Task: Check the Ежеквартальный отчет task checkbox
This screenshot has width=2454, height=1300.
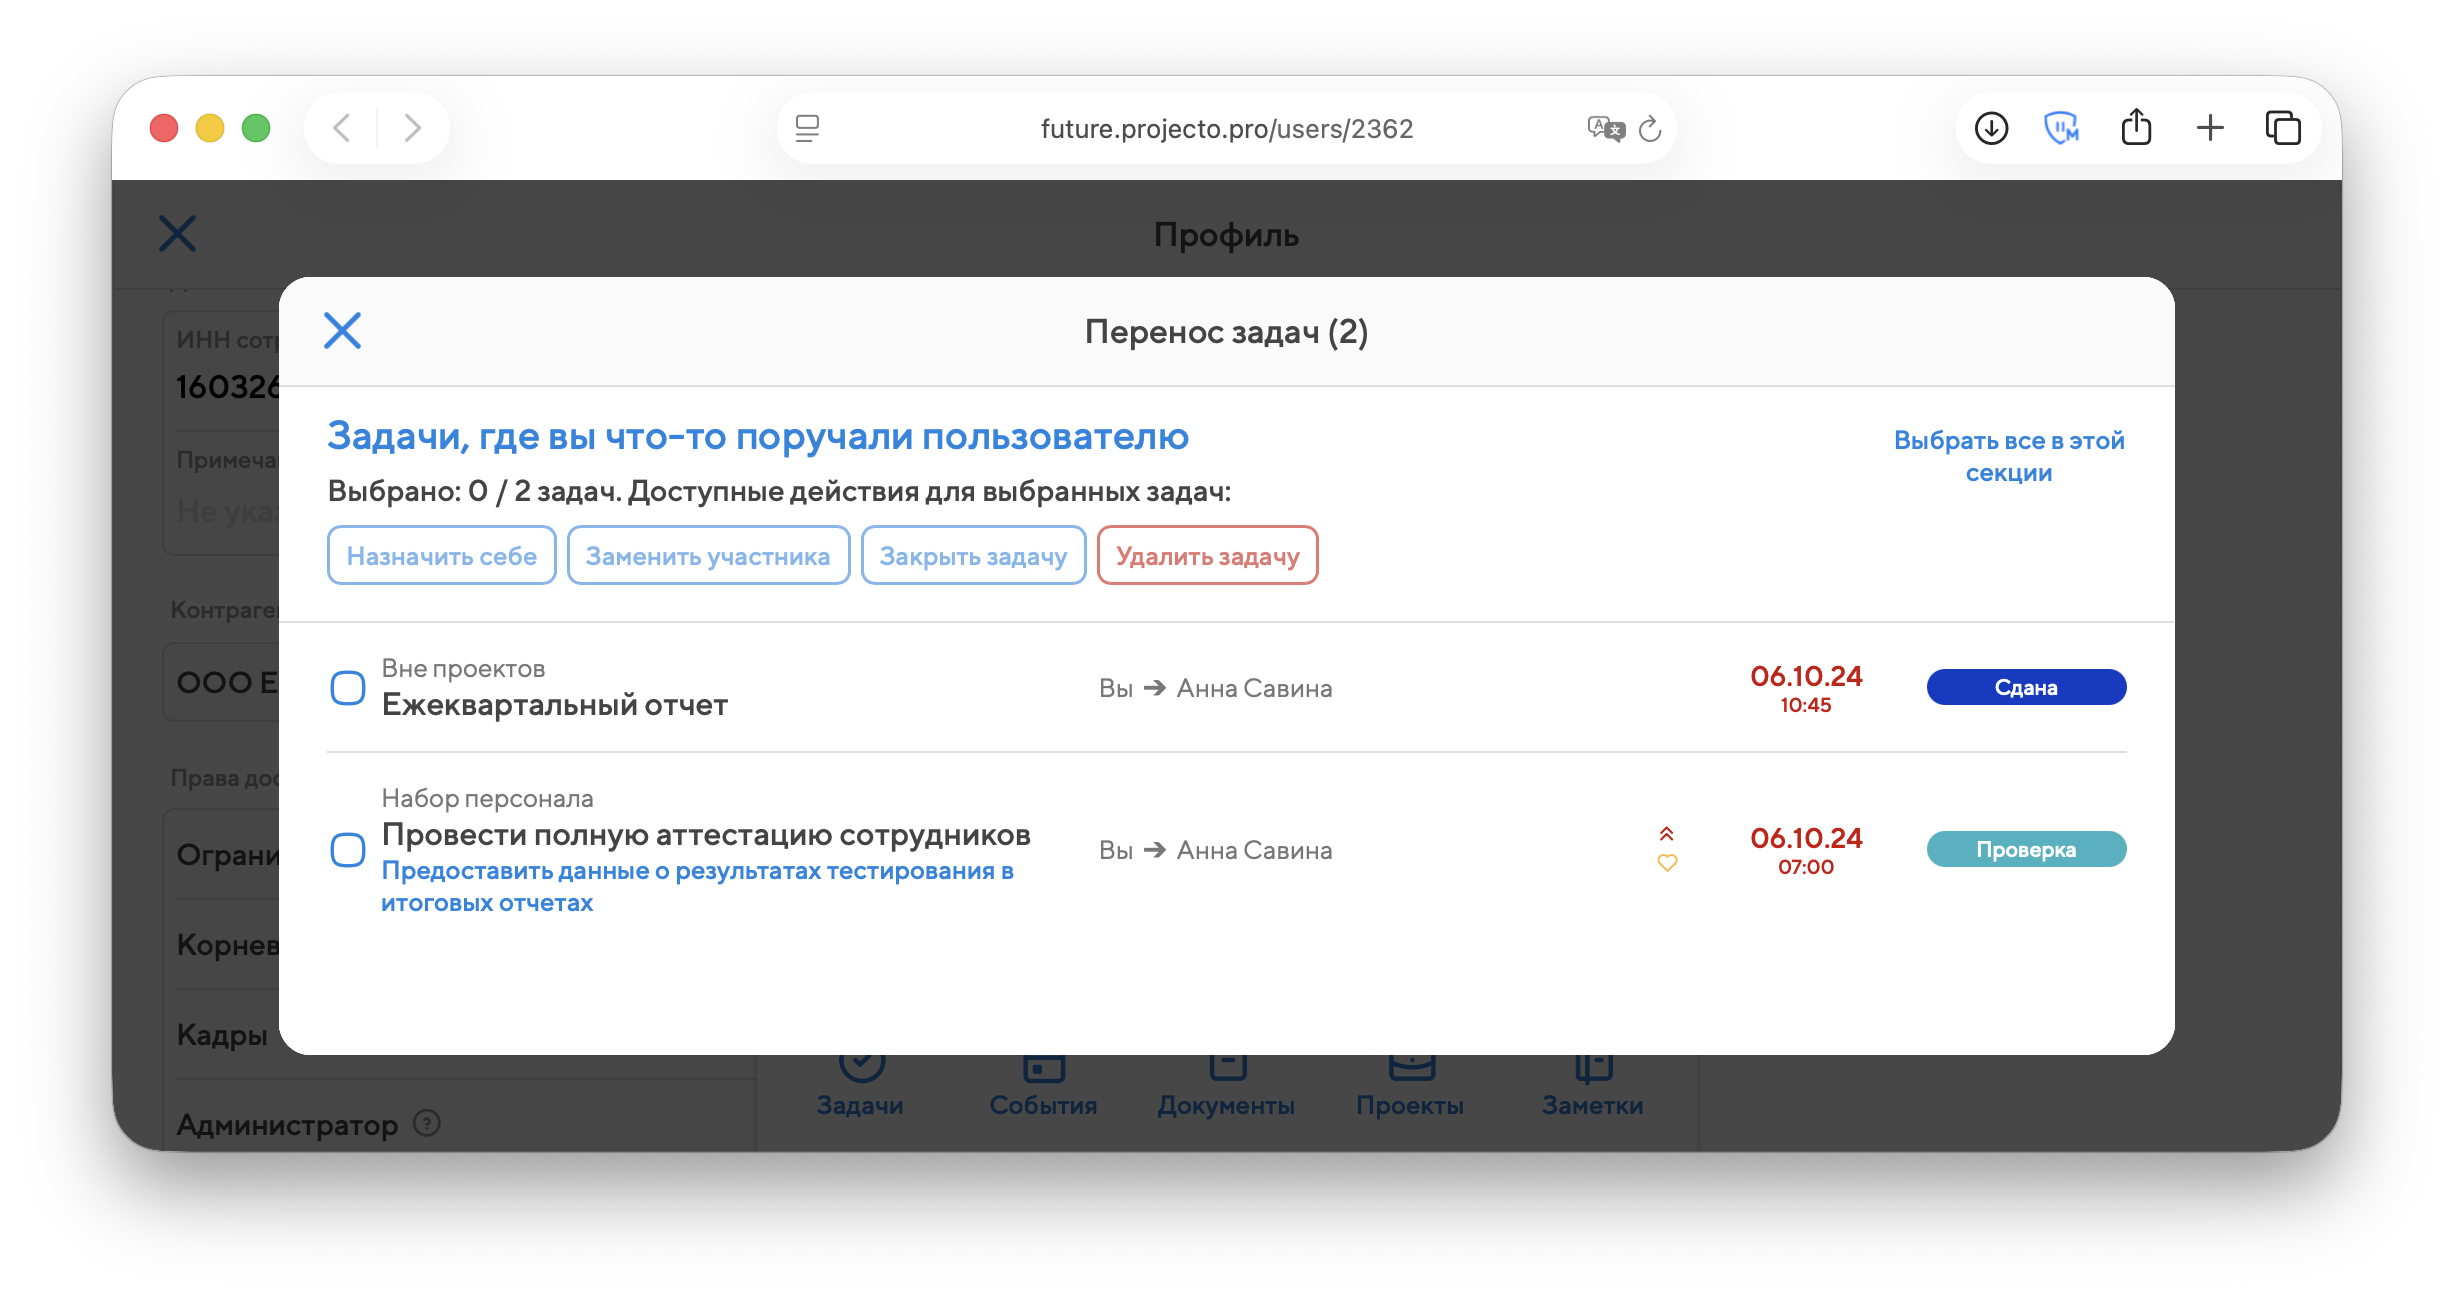Action: [348, 688]
